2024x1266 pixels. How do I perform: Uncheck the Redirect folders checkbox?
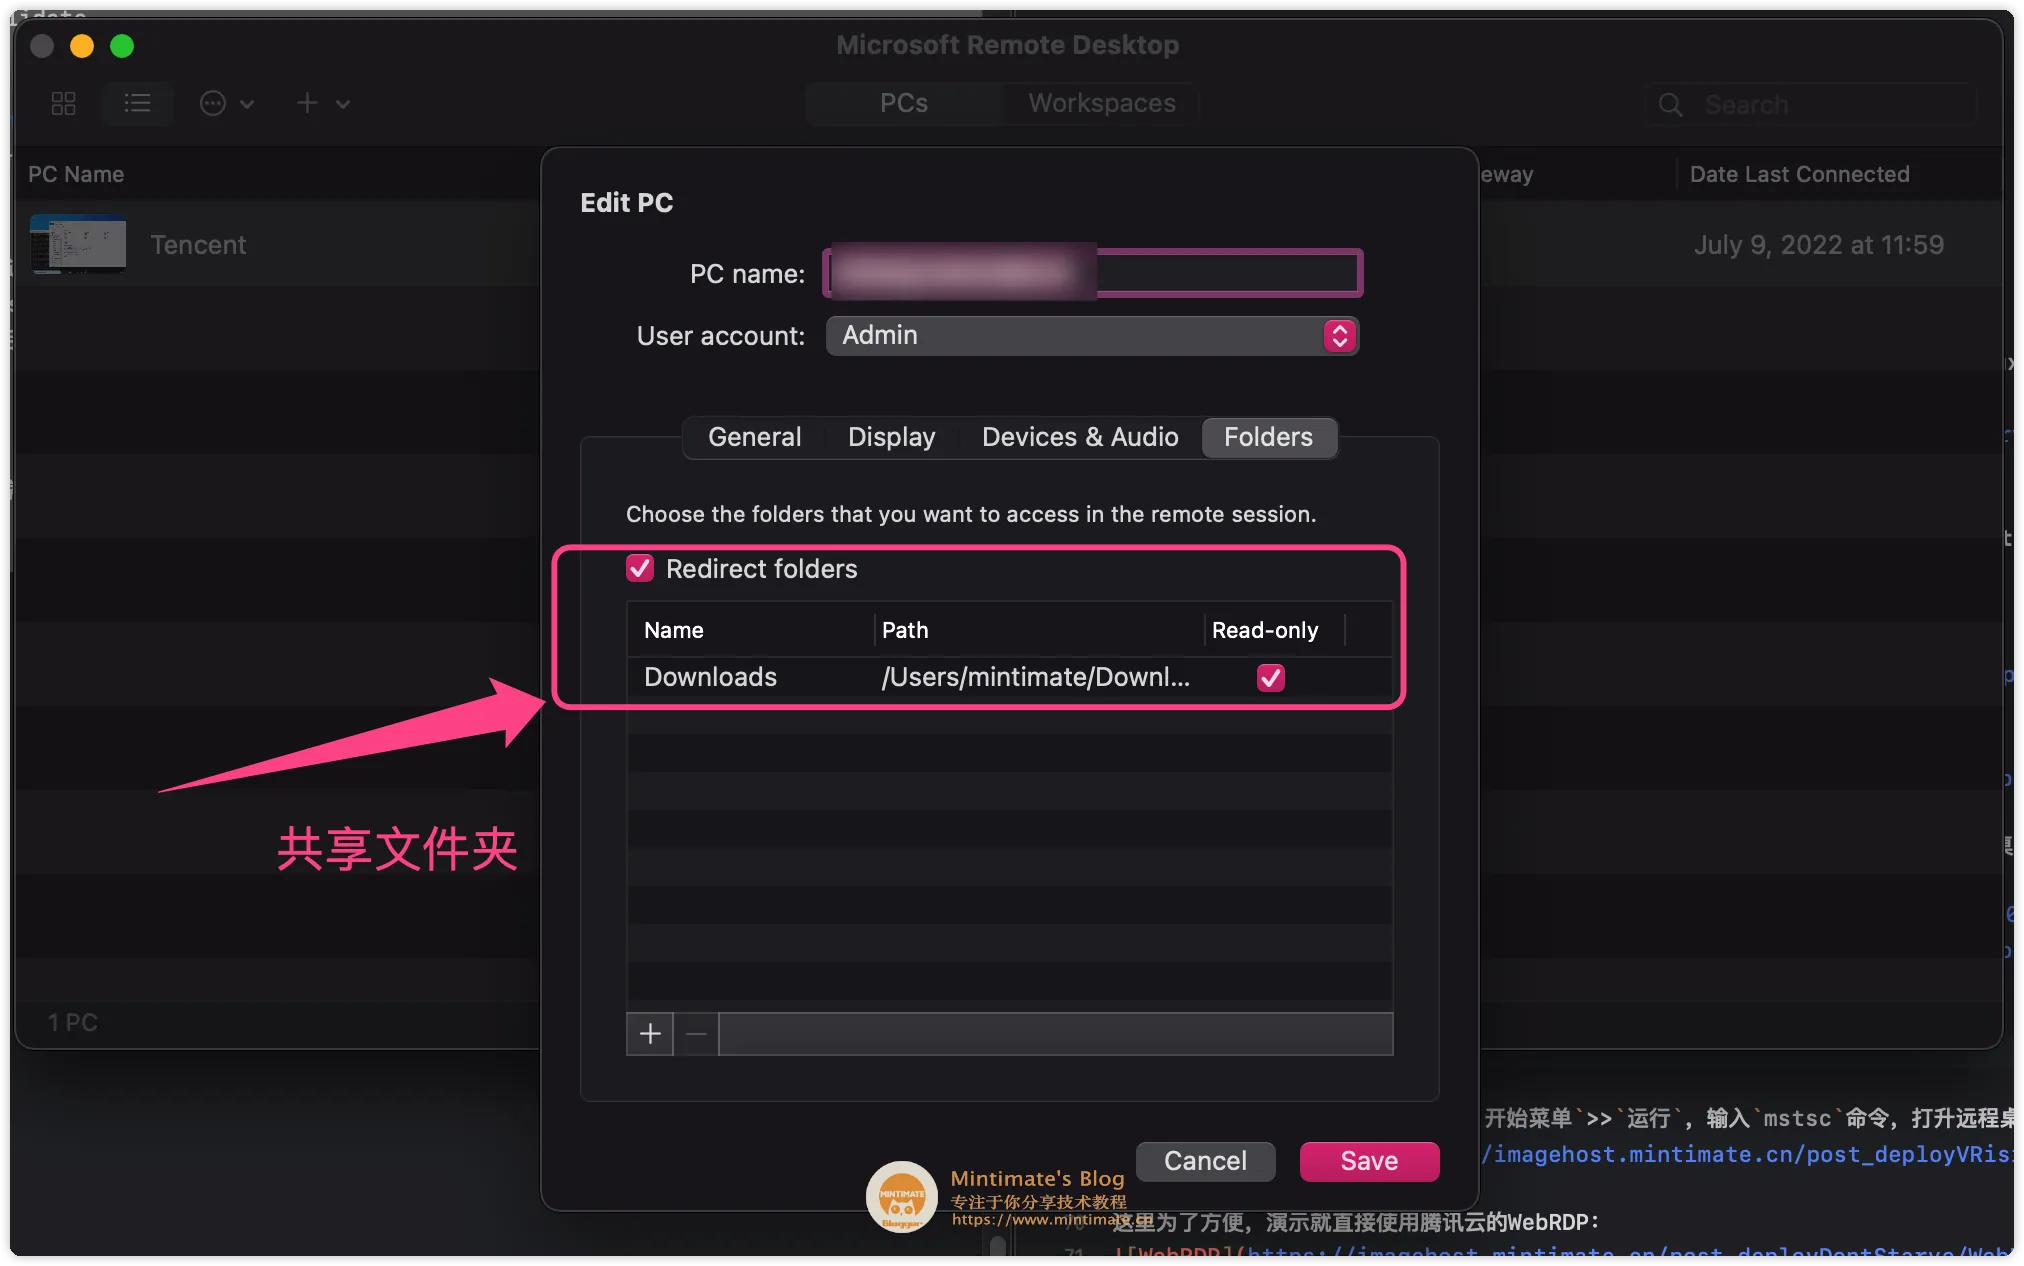[x=639, y=568]
